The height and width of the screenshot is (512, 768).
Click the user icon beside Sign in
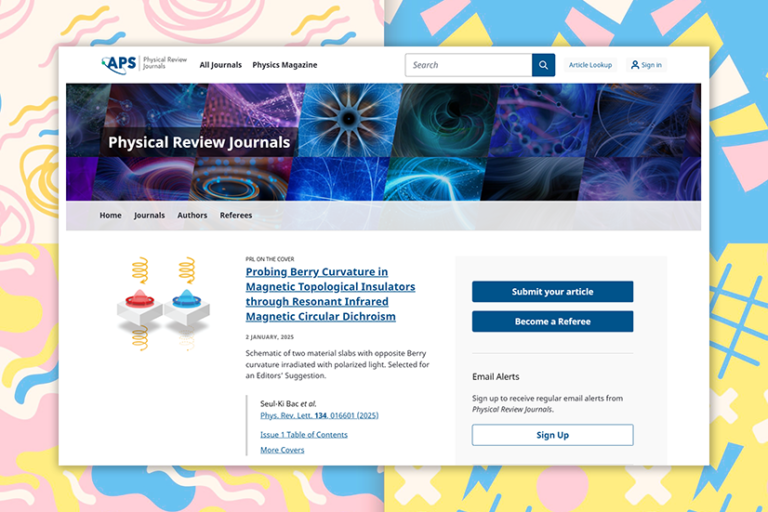[635, 65]
